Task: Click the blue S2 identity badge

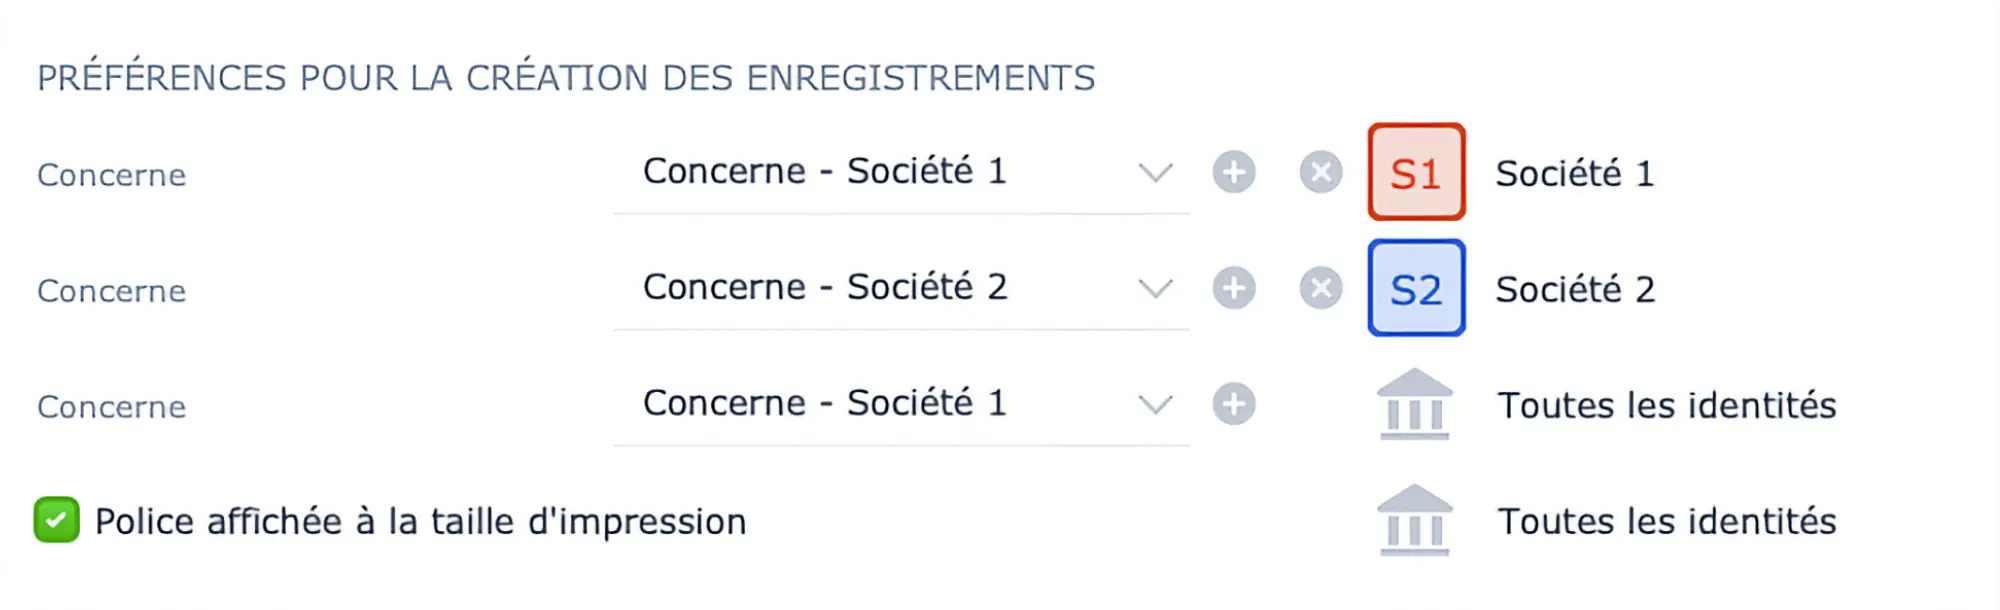Action: click(1416, 288)
